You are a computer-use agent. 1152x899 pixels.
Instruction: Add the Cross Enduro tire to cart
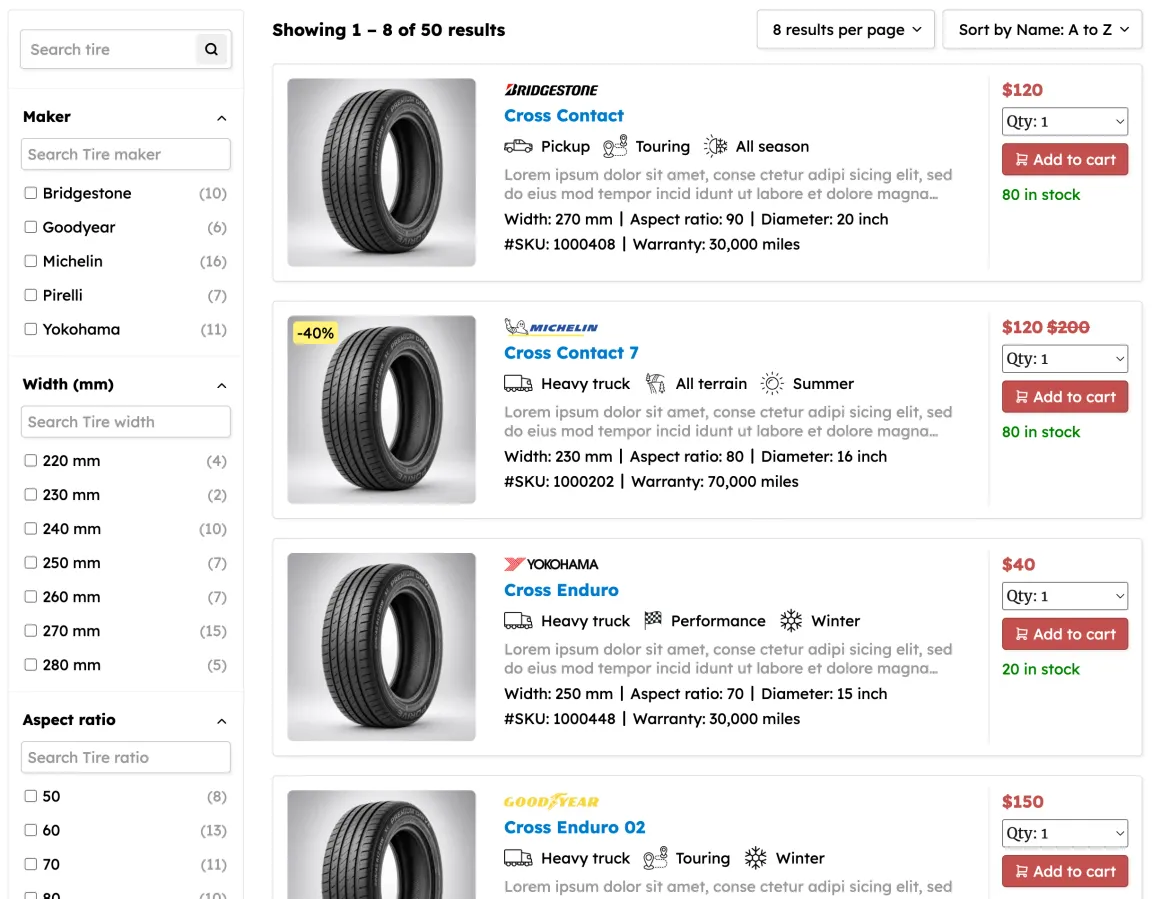(1065, 634)
